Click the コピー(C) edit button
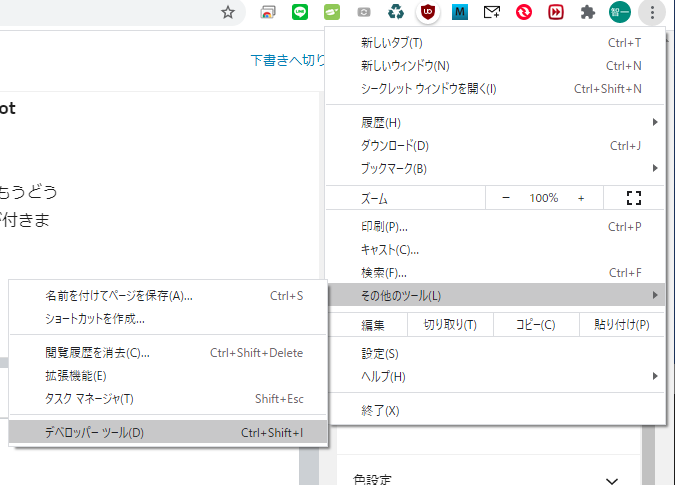Viewport: 675px width, 485px height. [534, 325]
